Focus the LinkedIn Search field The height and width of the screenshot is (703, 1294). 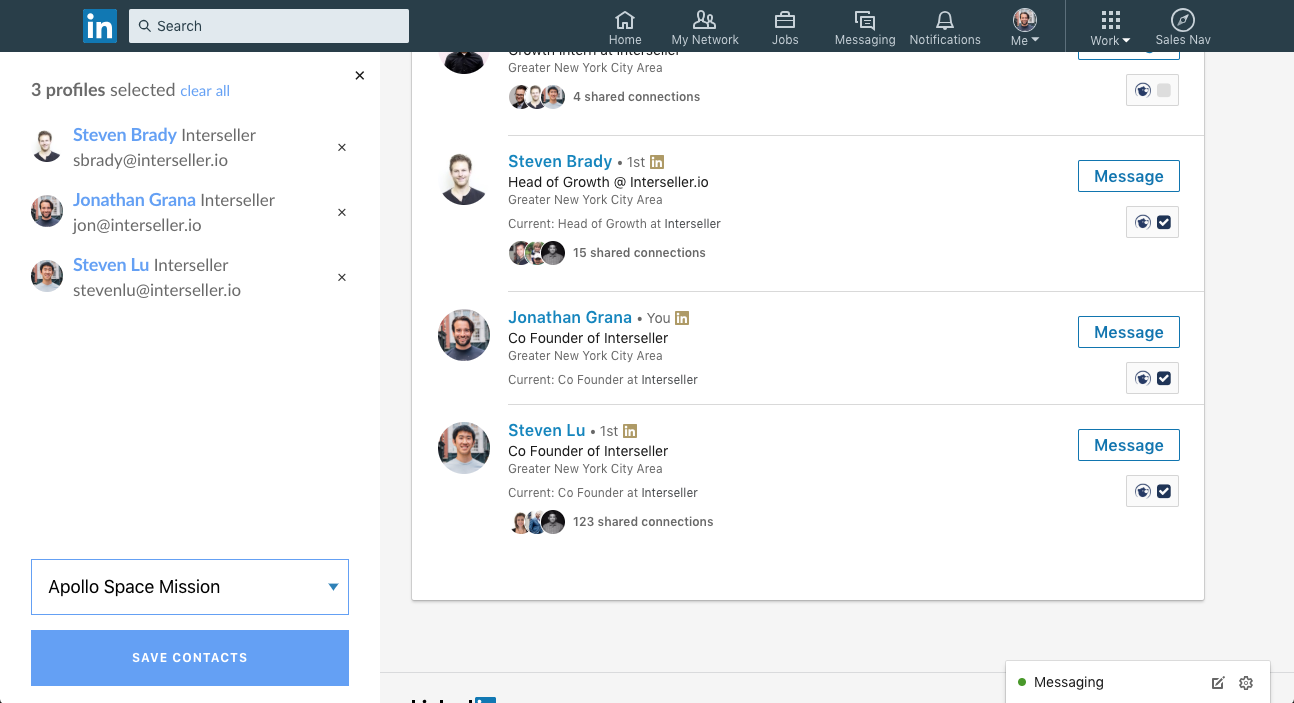(x=269, y=26)
